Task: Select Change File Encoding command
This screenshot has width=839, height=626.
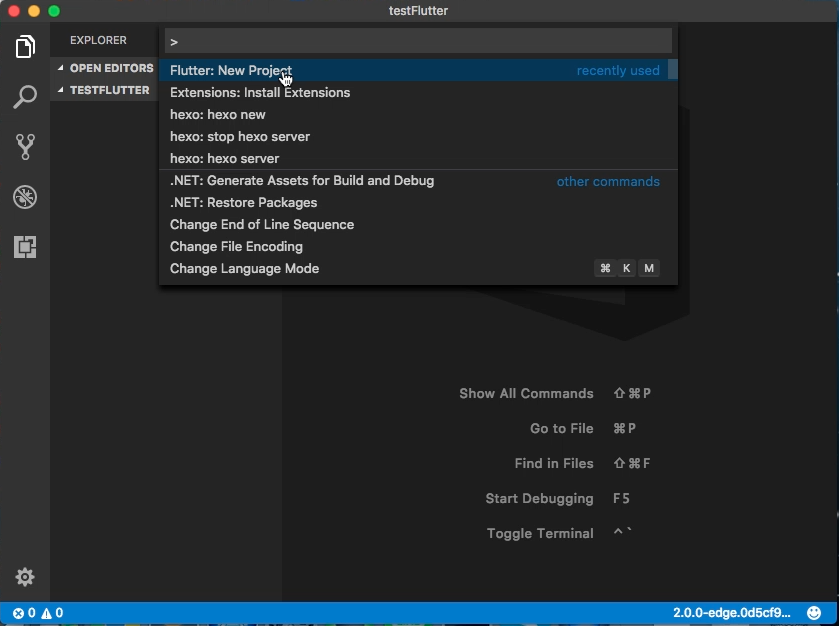Action: point(418,246)
